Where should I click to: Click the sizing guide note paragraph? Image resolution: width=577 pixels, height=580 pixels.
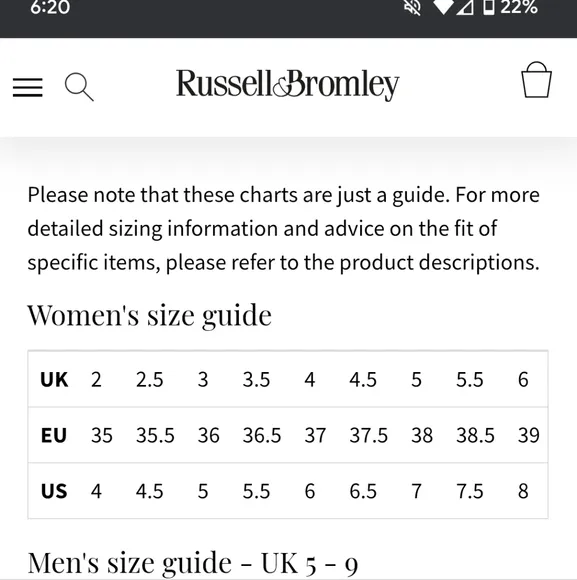(x=284, y=229)
